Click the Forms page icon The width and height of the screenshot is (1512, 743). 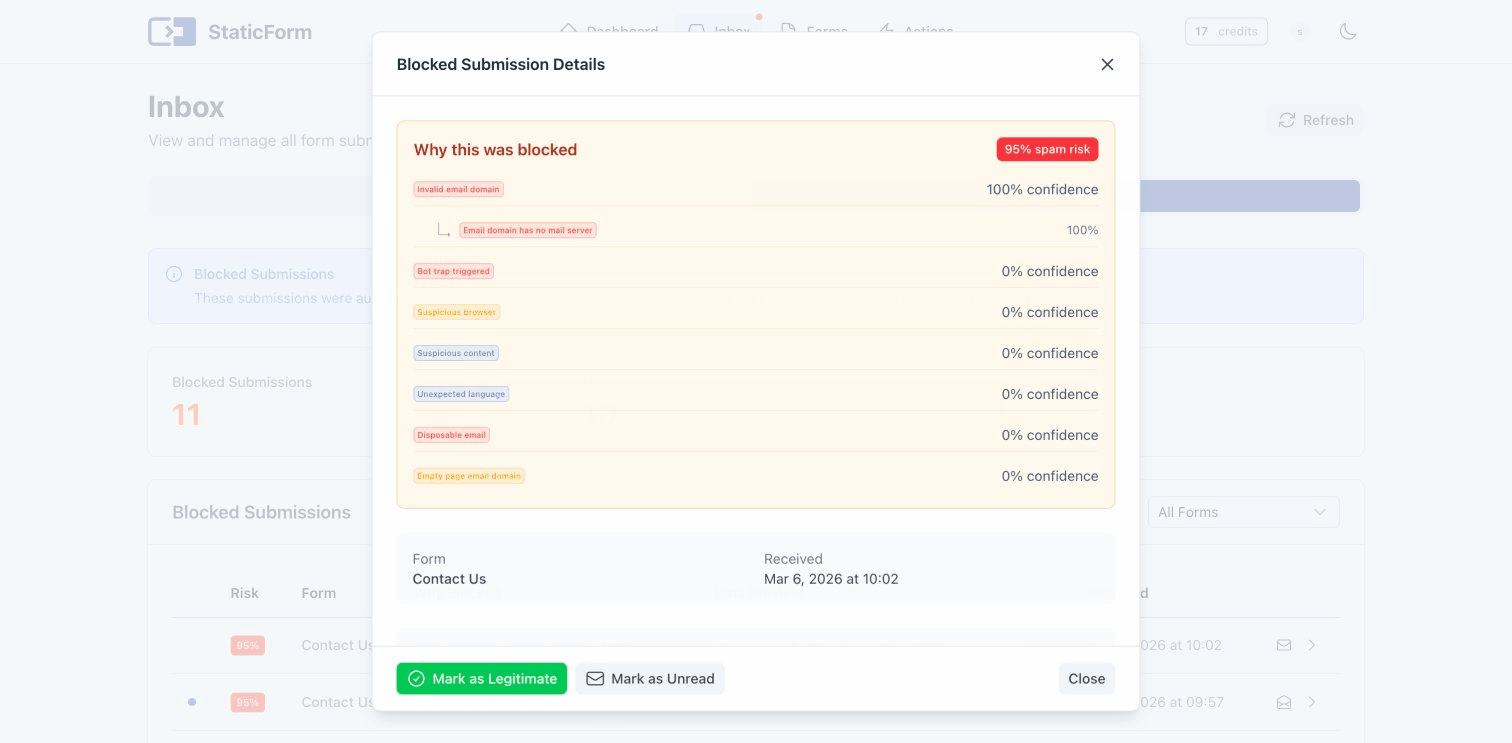(x=787, y=31)
